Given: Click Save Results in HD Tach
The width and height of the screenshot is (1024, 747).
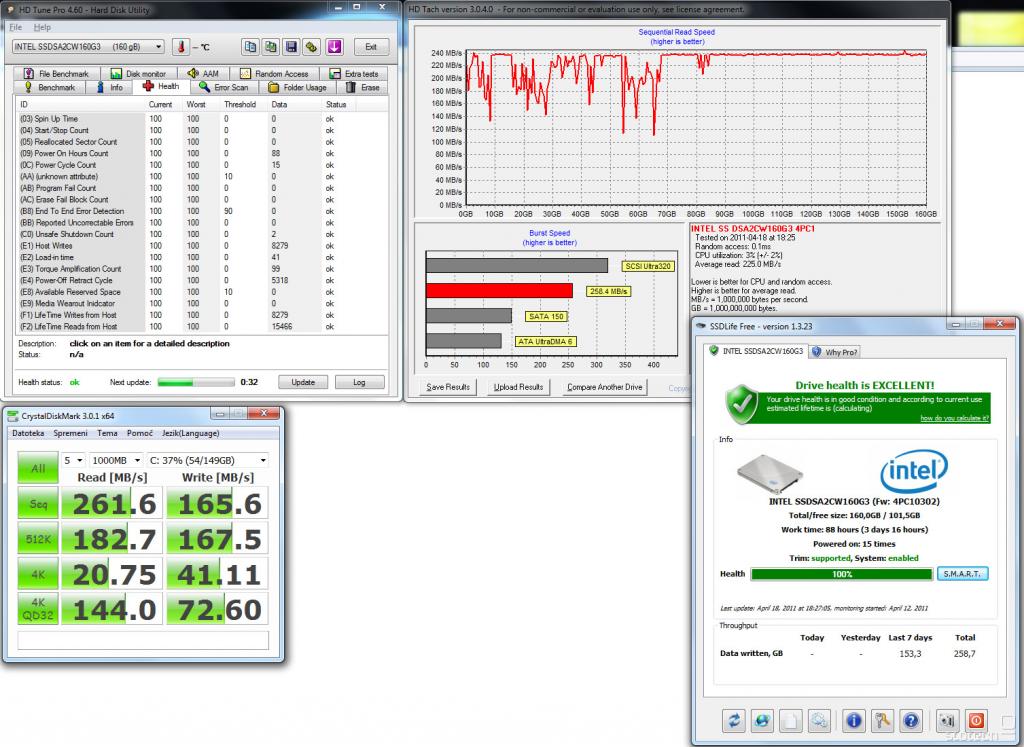Looking at the screenshot, I should pyautogui.click(x=448, y=387).
